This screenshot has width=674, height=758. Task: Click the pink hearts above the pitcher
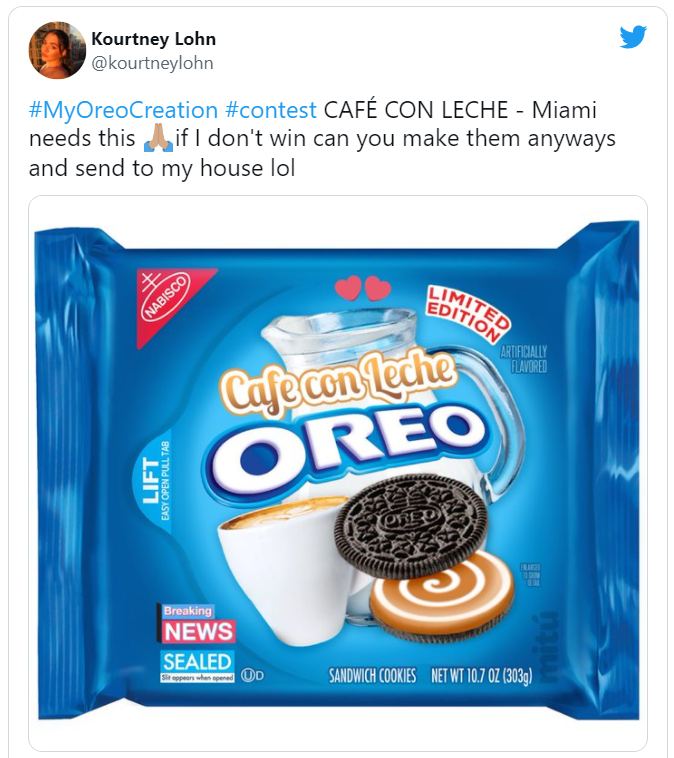[363, 288]
